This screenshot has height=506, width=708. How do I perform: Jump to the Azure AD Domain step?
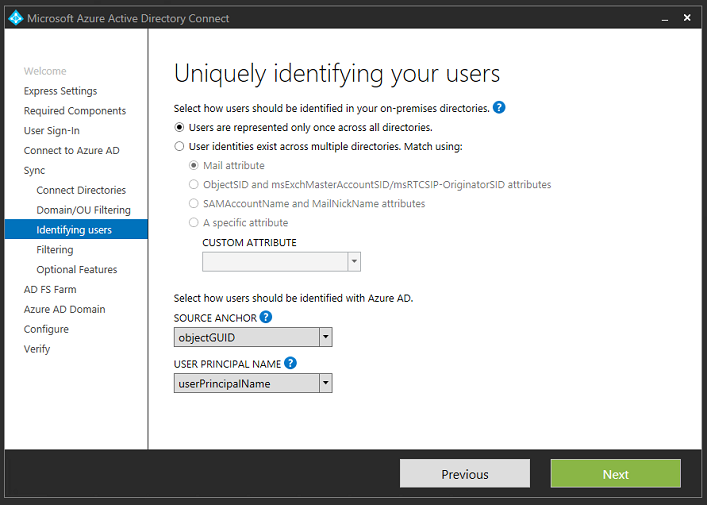tap(64, 309)
